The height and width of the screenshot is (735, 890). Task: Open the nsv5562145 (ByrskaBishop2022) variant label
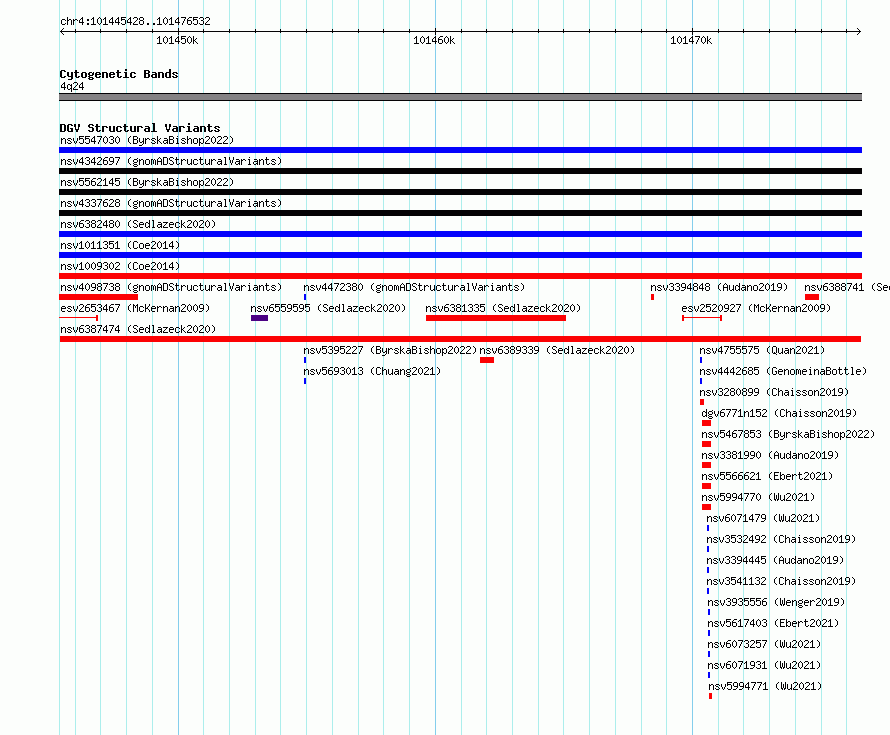147,182
